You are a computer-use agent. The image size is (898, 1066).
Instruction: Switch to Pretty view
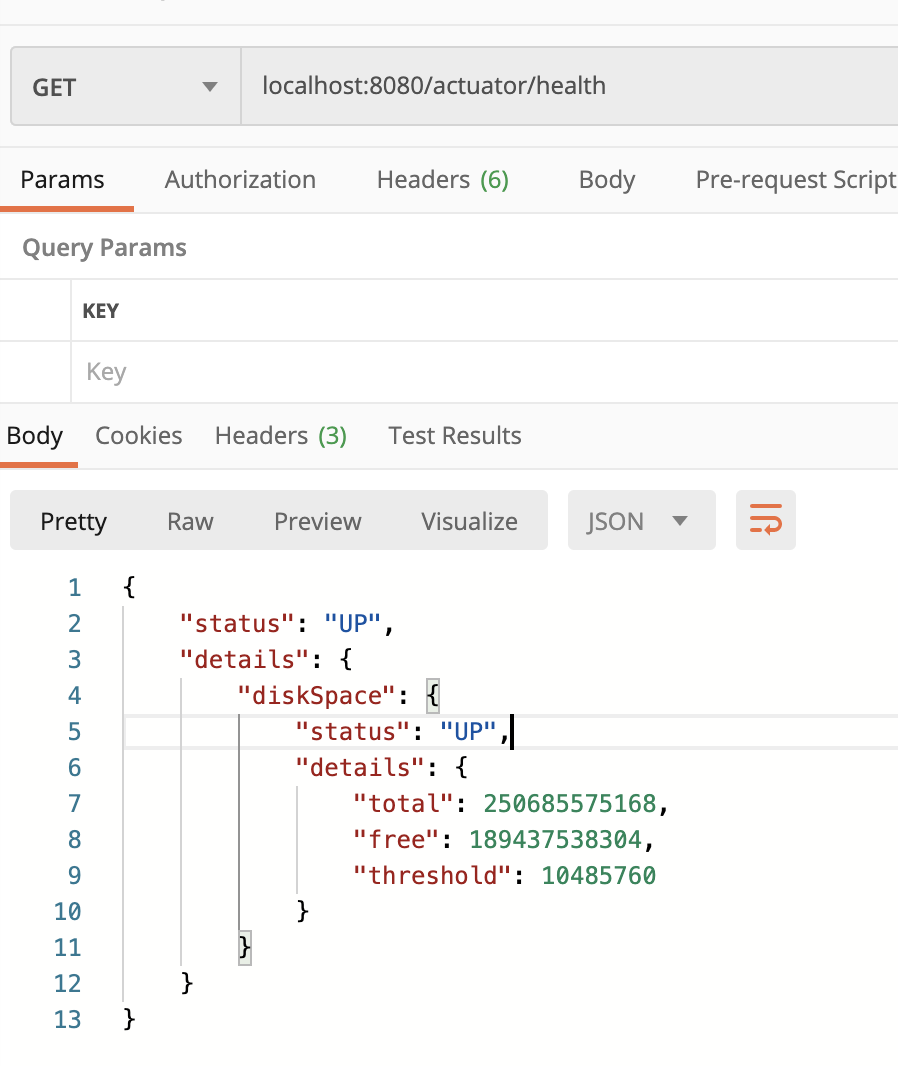click(x=73, y=521)
